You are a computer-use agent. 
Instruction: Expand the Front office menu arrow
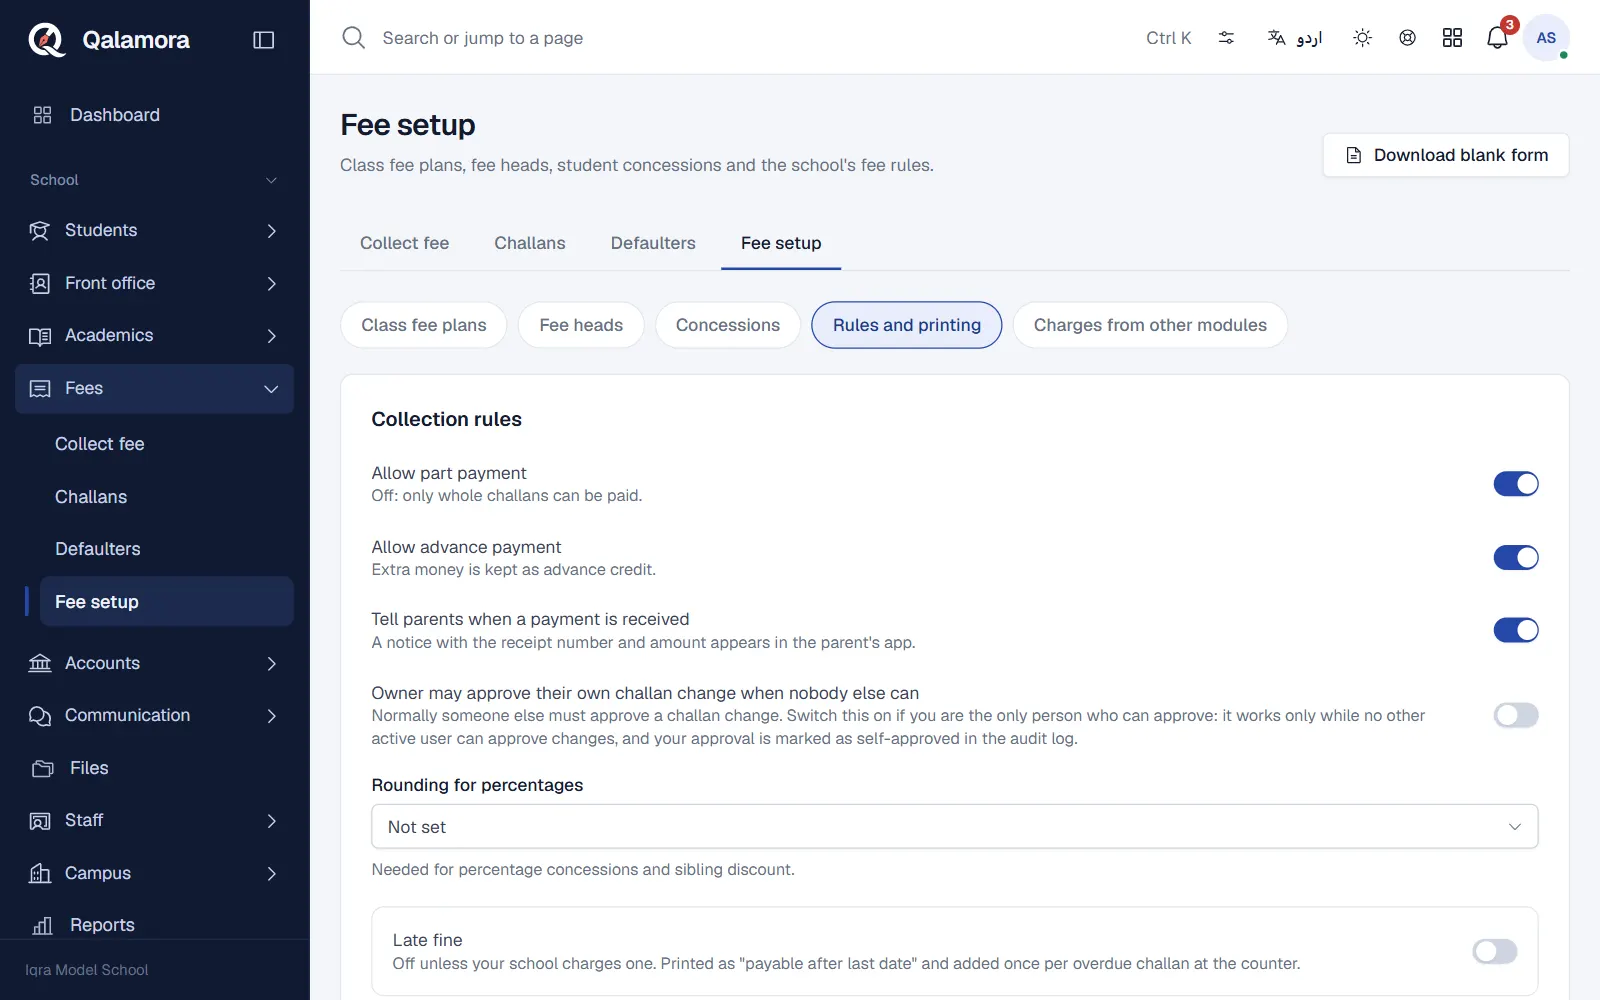click(271, 284)
